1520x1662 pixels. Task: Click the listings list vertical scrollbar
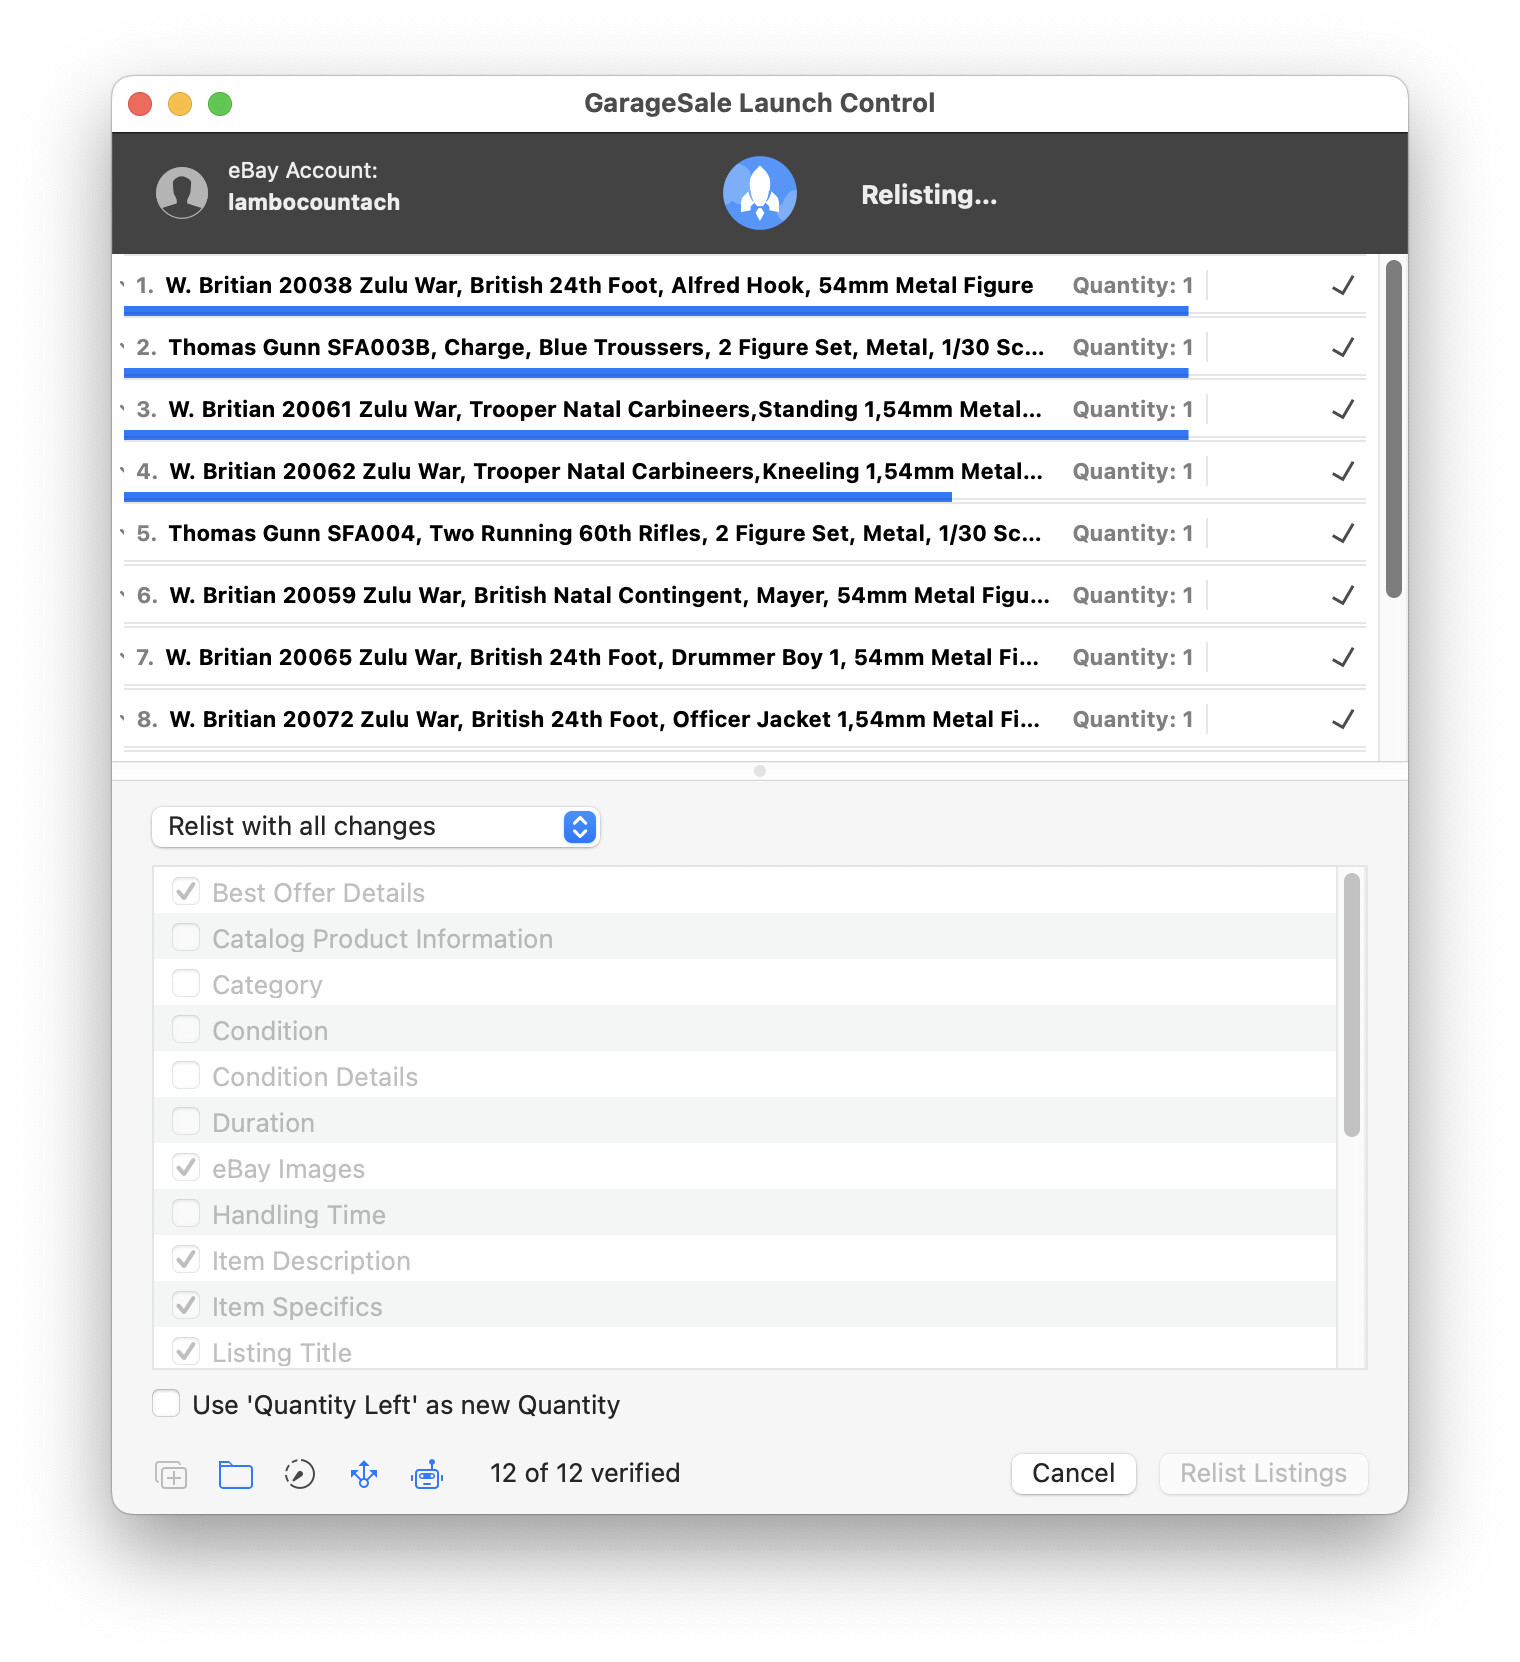pyautogui.click(x=1394, y=429)
